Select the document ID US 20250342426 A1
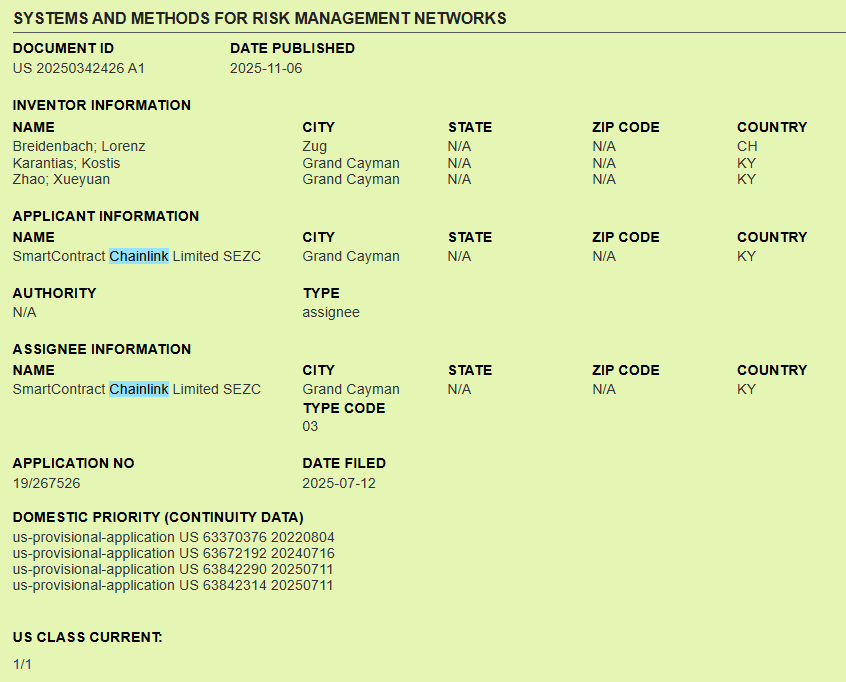Viewport: 846px width, 682px height. (x=79, y=69)
